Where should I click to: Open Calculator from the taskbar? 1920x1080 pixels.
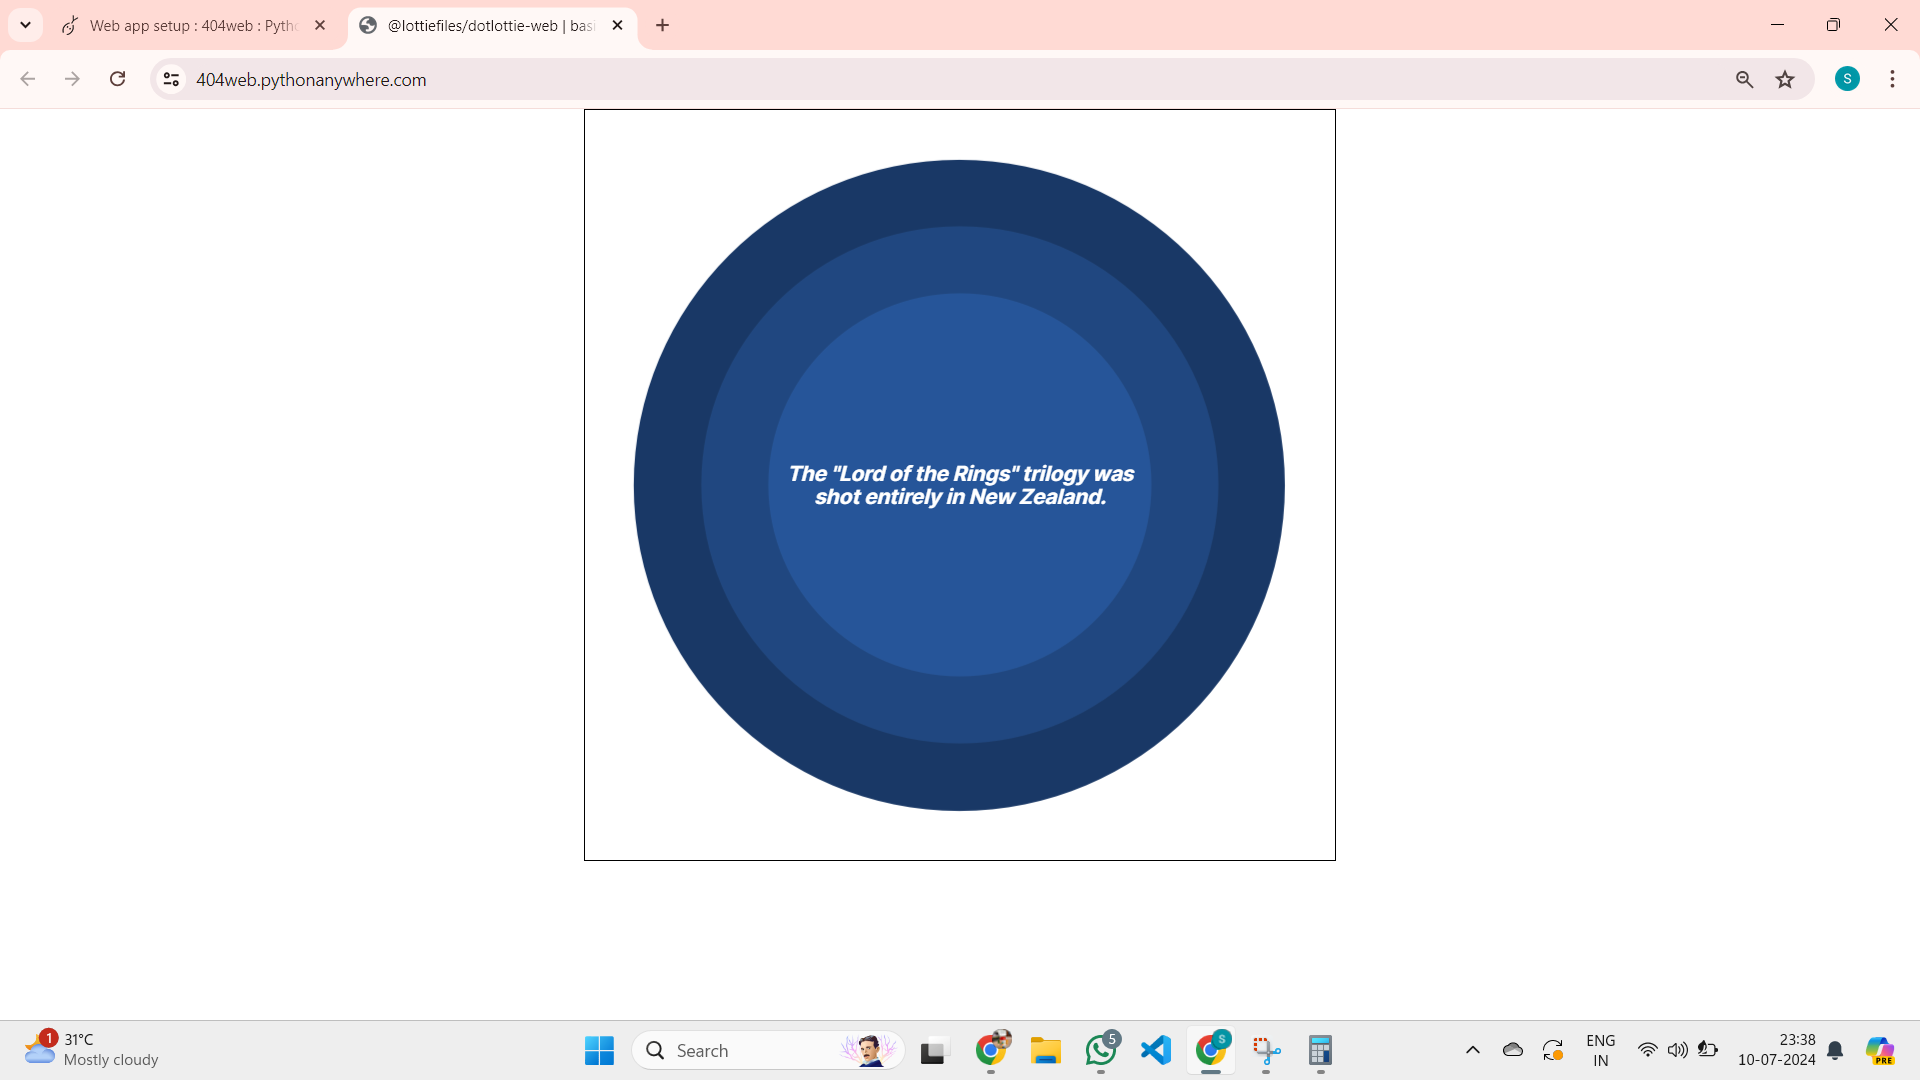coord(1321,1050)
